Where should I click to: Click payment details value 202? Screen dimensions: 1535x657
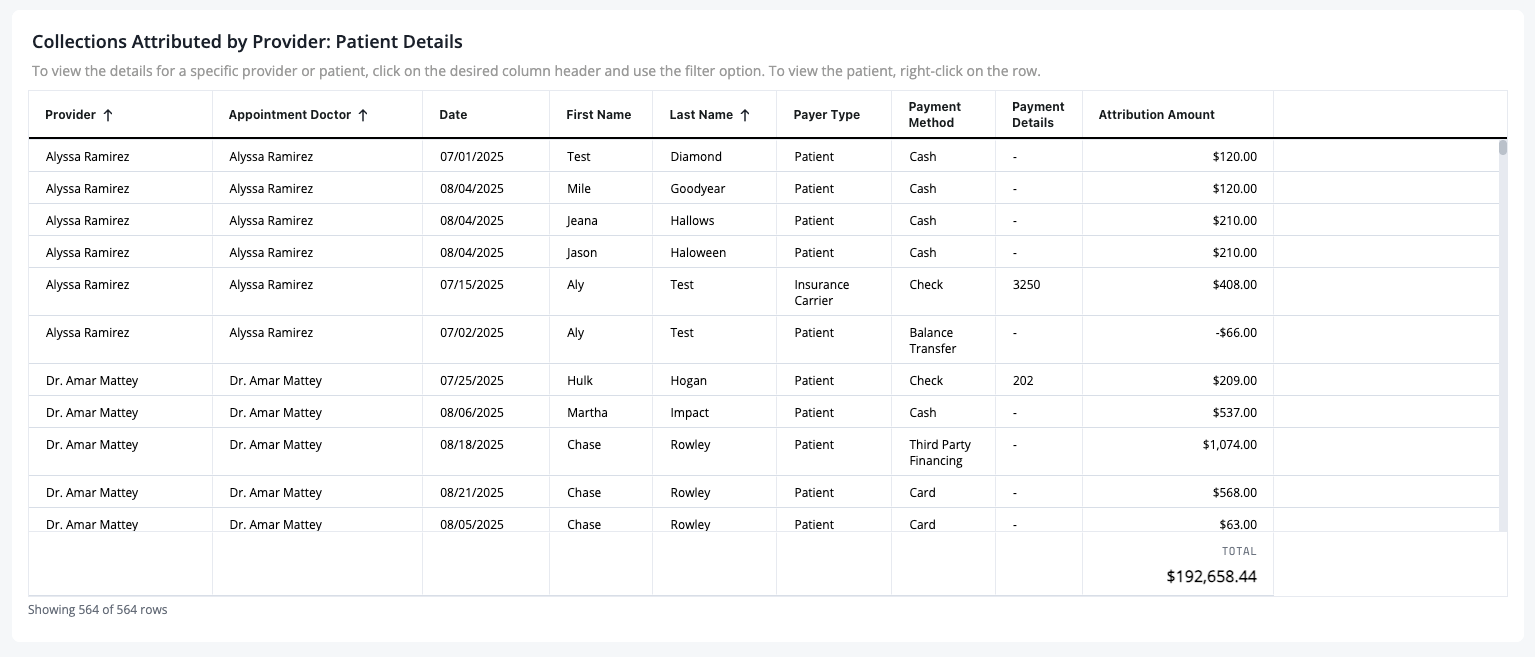[1023, 381]
